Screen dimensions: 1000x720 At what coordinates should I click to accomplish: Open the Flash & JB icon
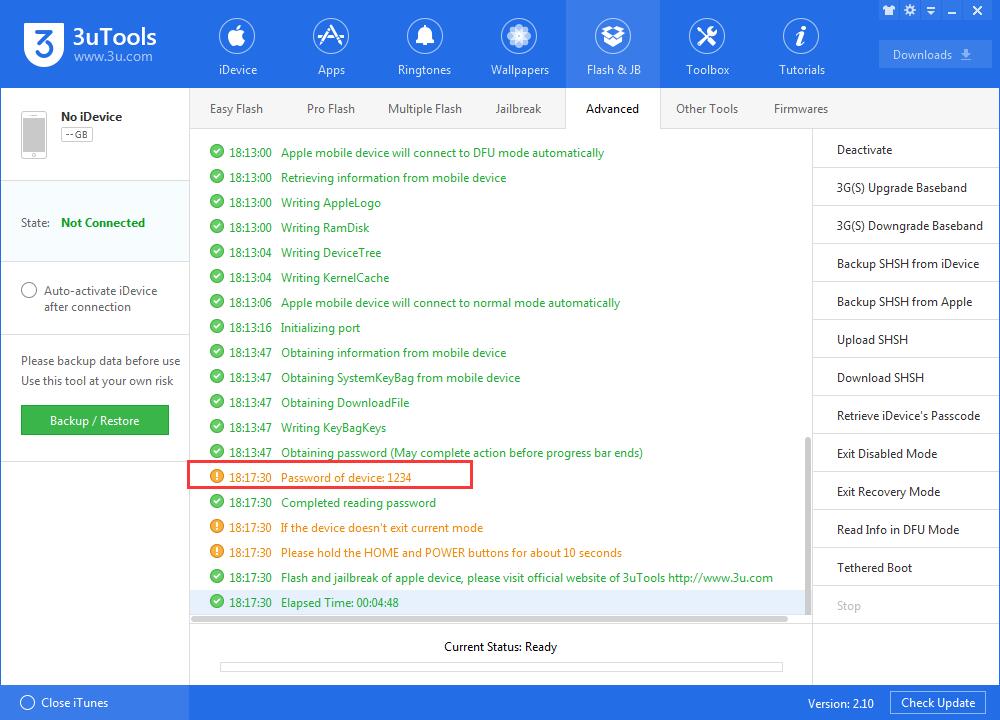point(613,36)
